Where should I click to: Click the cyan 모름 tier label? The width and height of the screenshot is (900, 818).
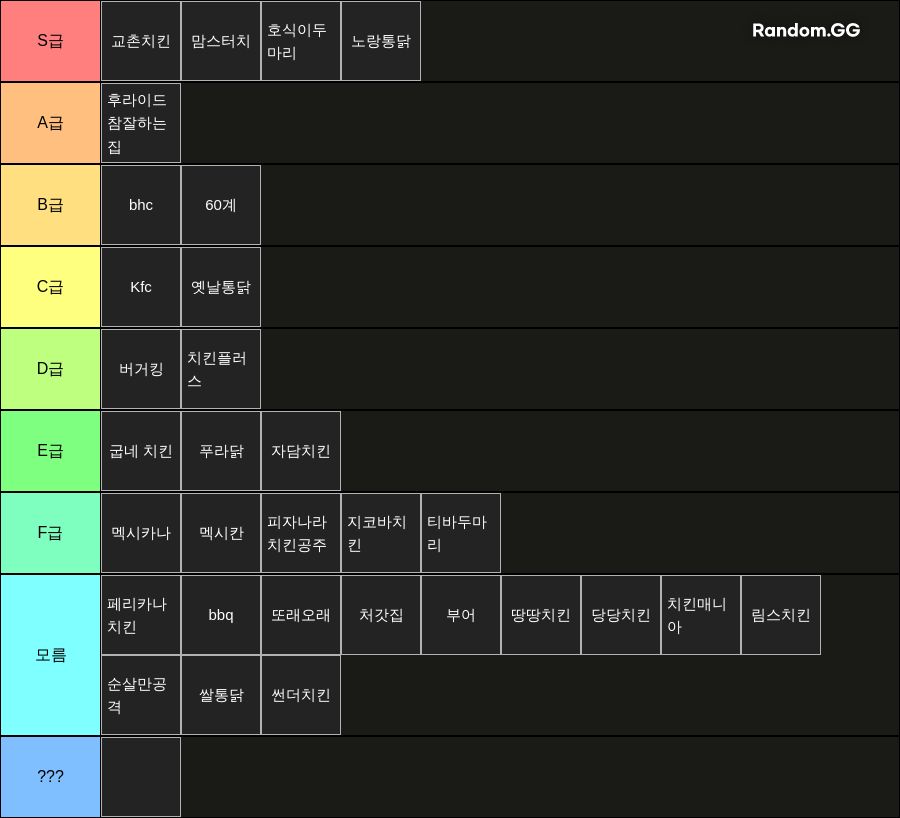(x=51, y=655)
